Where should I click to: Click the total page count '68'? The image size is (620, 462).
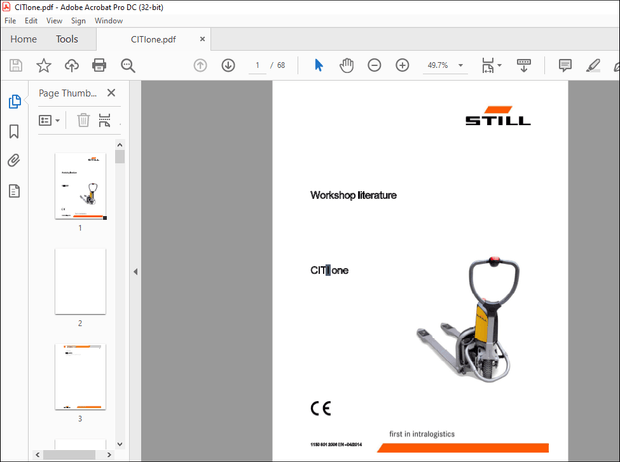click(x=281, y=65)
